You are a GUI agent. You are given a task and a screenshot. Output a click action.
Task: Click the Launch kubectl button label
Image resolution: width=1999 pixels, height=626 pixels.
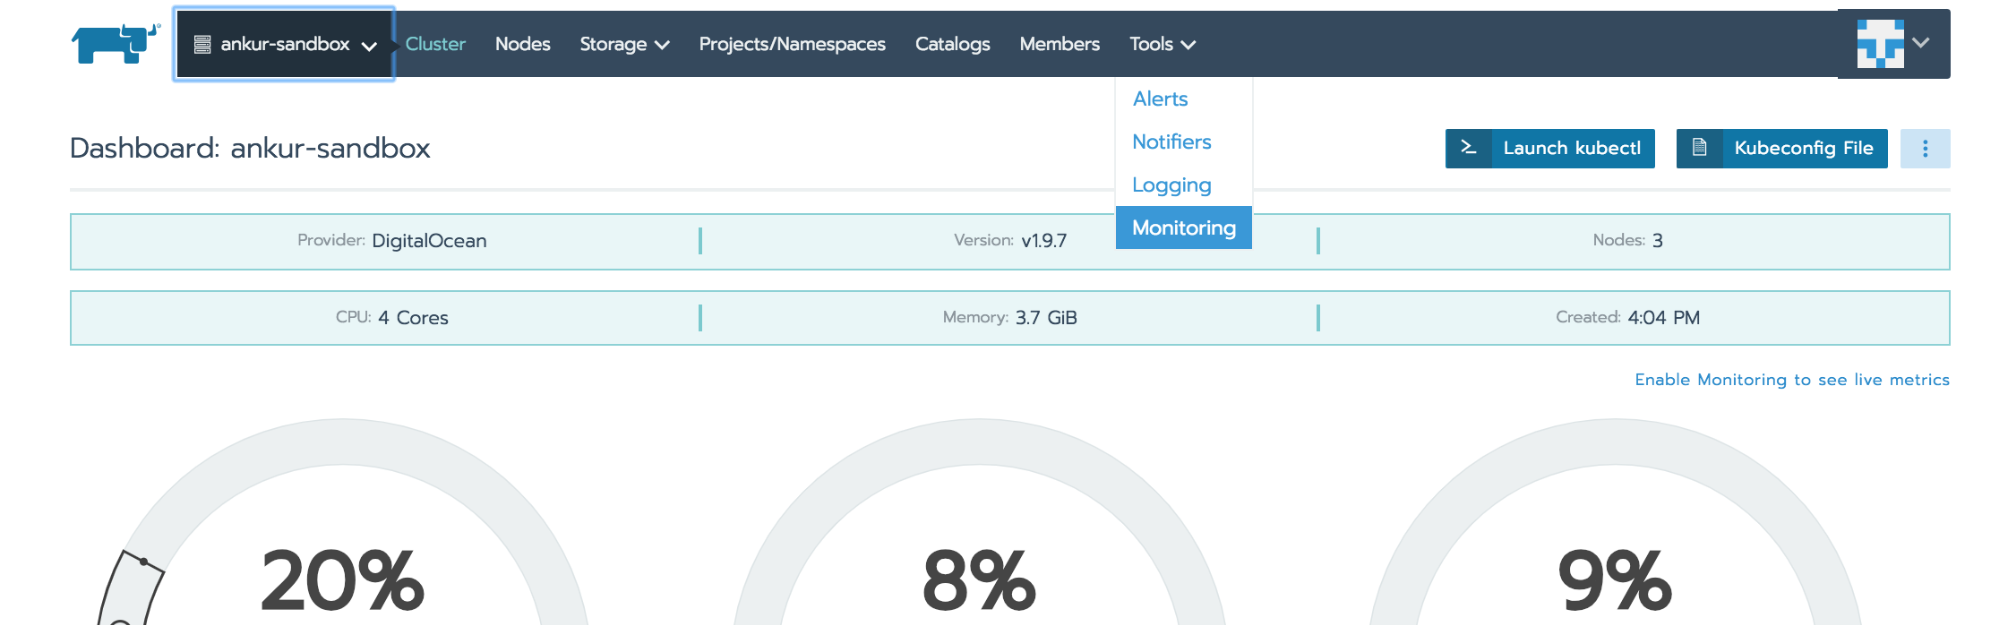coord(1572,148)
